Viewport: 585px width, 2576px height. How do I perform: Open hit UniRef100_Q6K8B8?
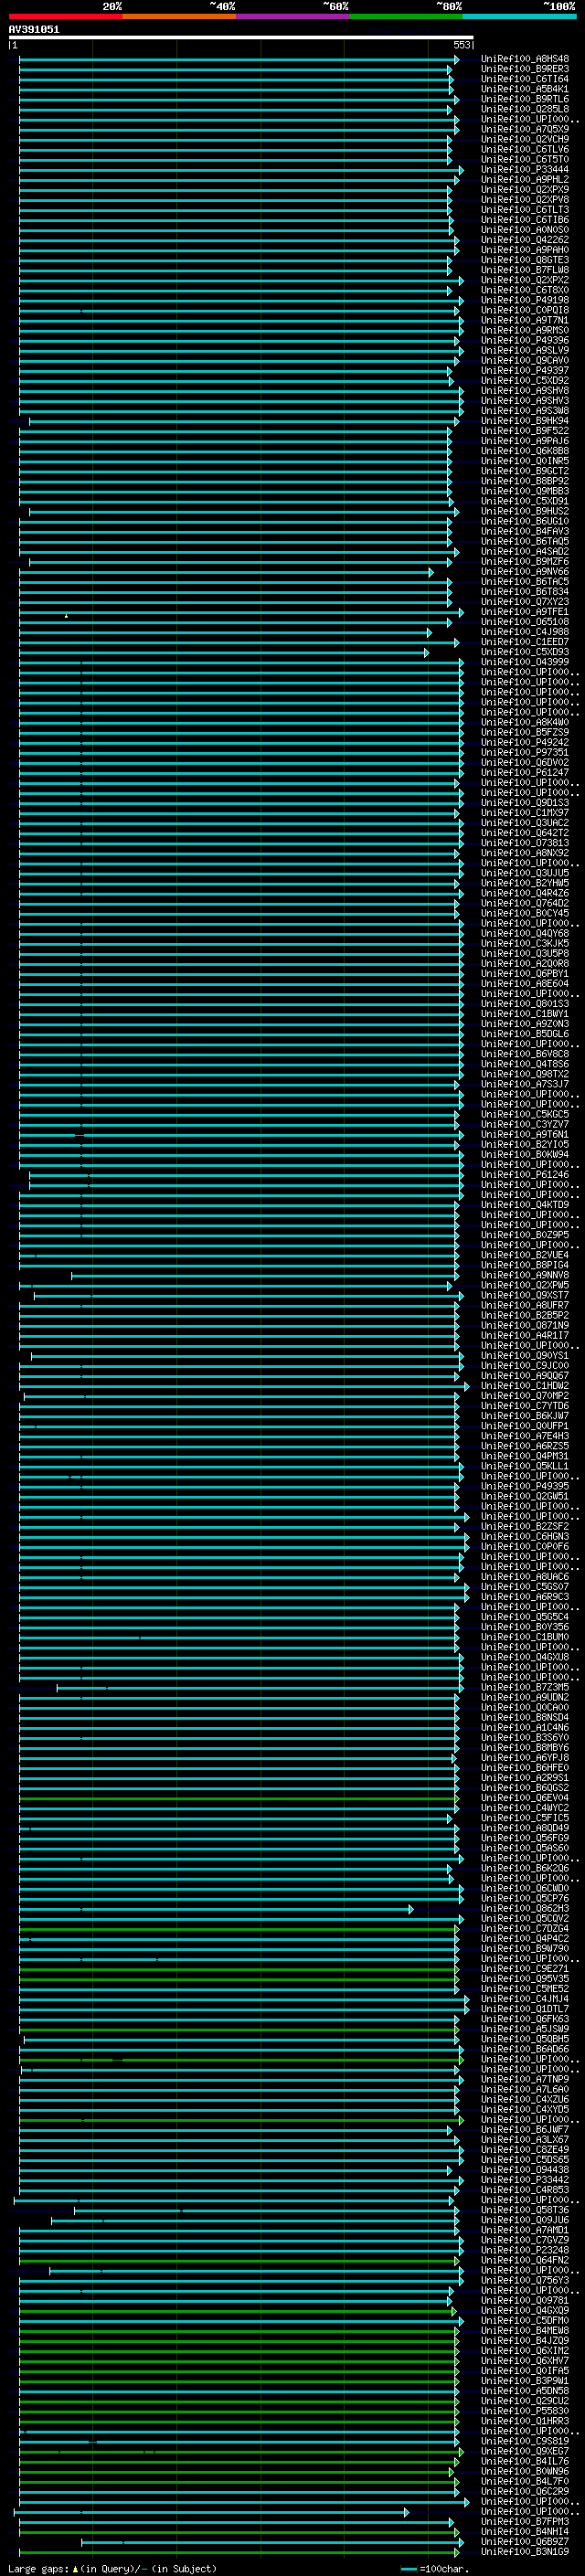point(524,451)
